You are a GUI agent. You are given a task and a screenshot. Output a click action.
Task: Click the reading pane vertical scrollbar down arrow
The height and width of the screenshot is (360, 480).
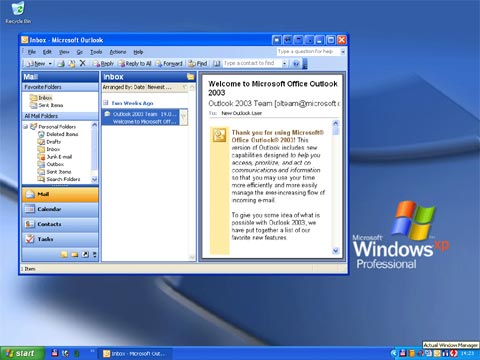(335, 251)
